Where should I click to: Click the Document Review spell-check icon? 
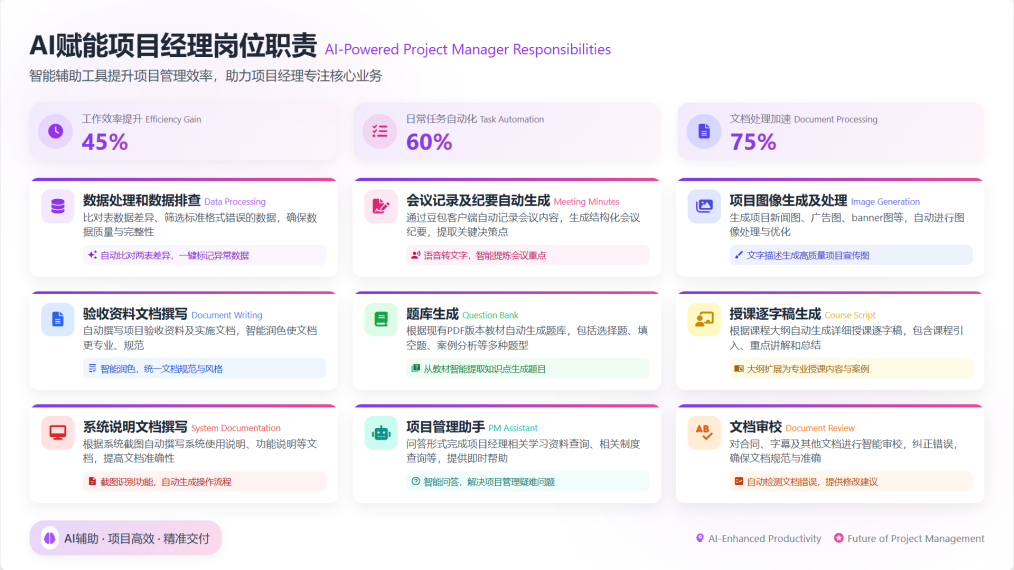tap(704, 432)
